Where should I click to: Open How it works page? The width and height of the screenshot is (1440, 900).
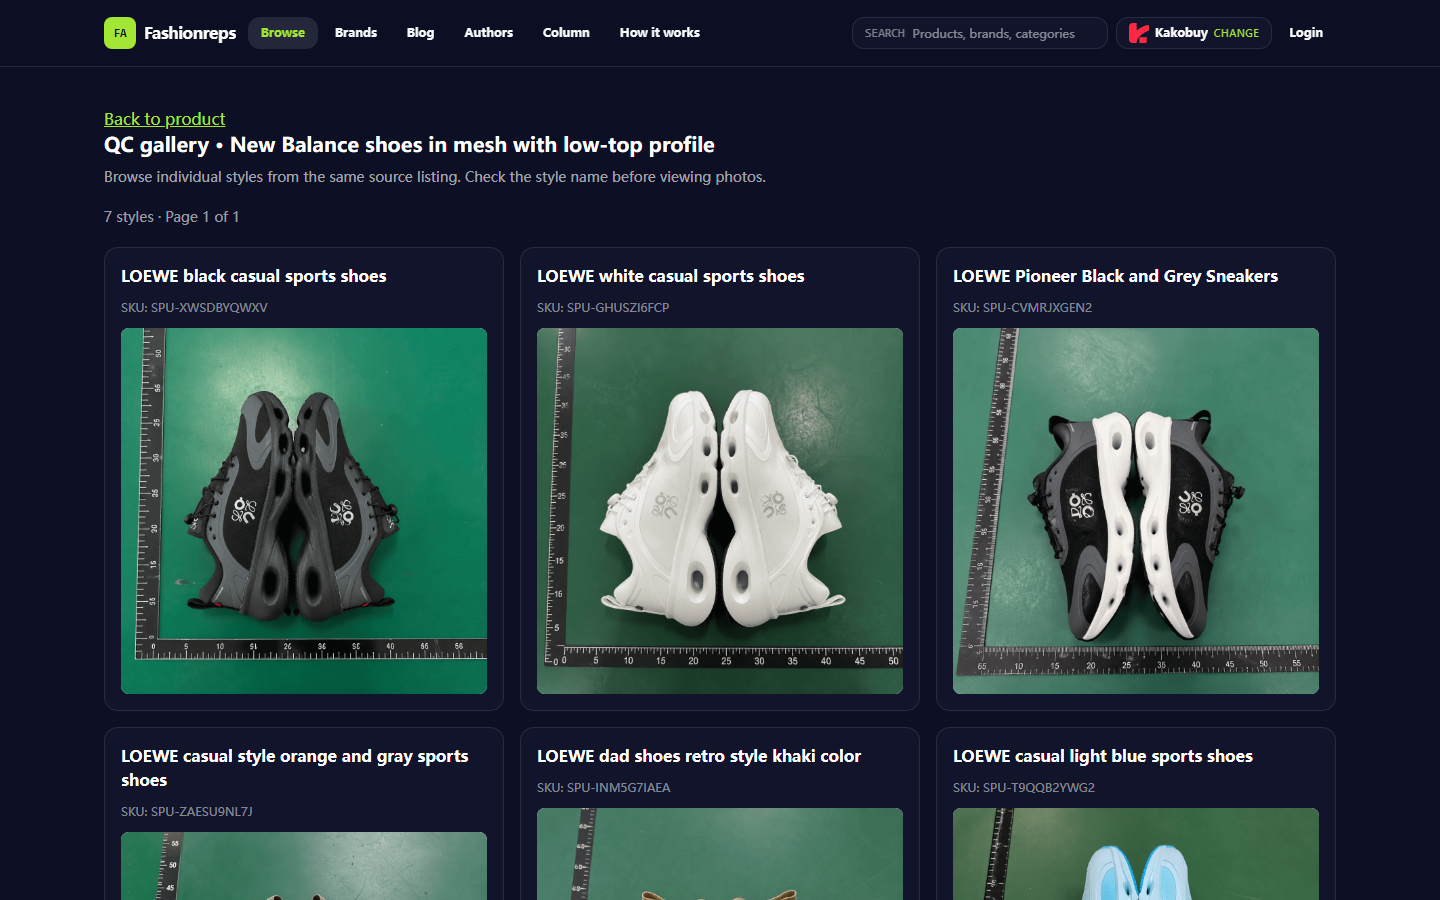click(660, 33)
